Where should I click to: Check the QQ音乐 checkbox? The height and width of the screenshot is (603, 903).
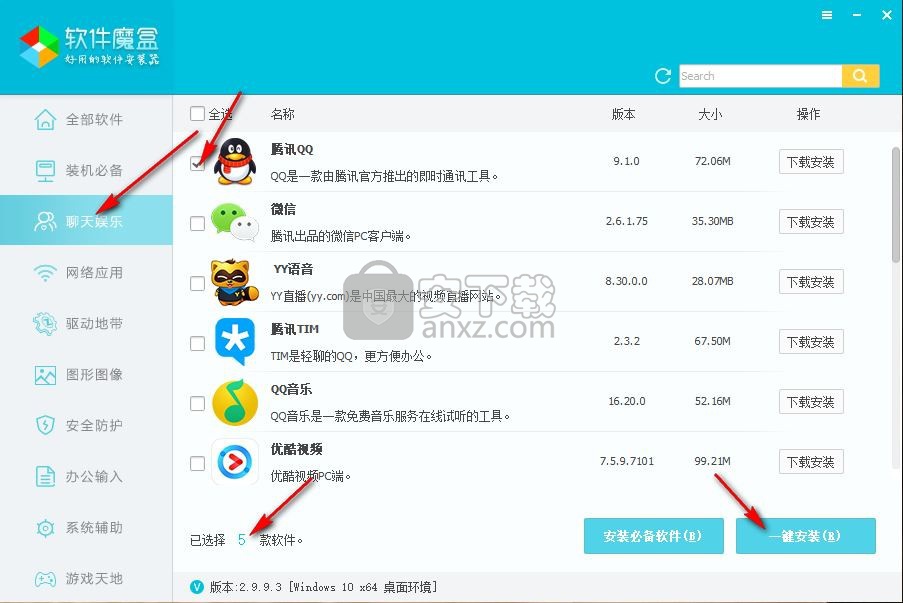(198, 403)
